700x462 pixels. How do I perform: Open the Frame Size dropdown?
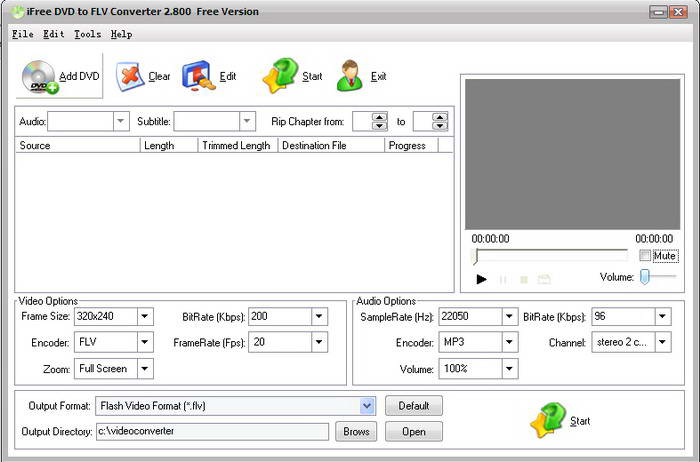click(145, 316)
